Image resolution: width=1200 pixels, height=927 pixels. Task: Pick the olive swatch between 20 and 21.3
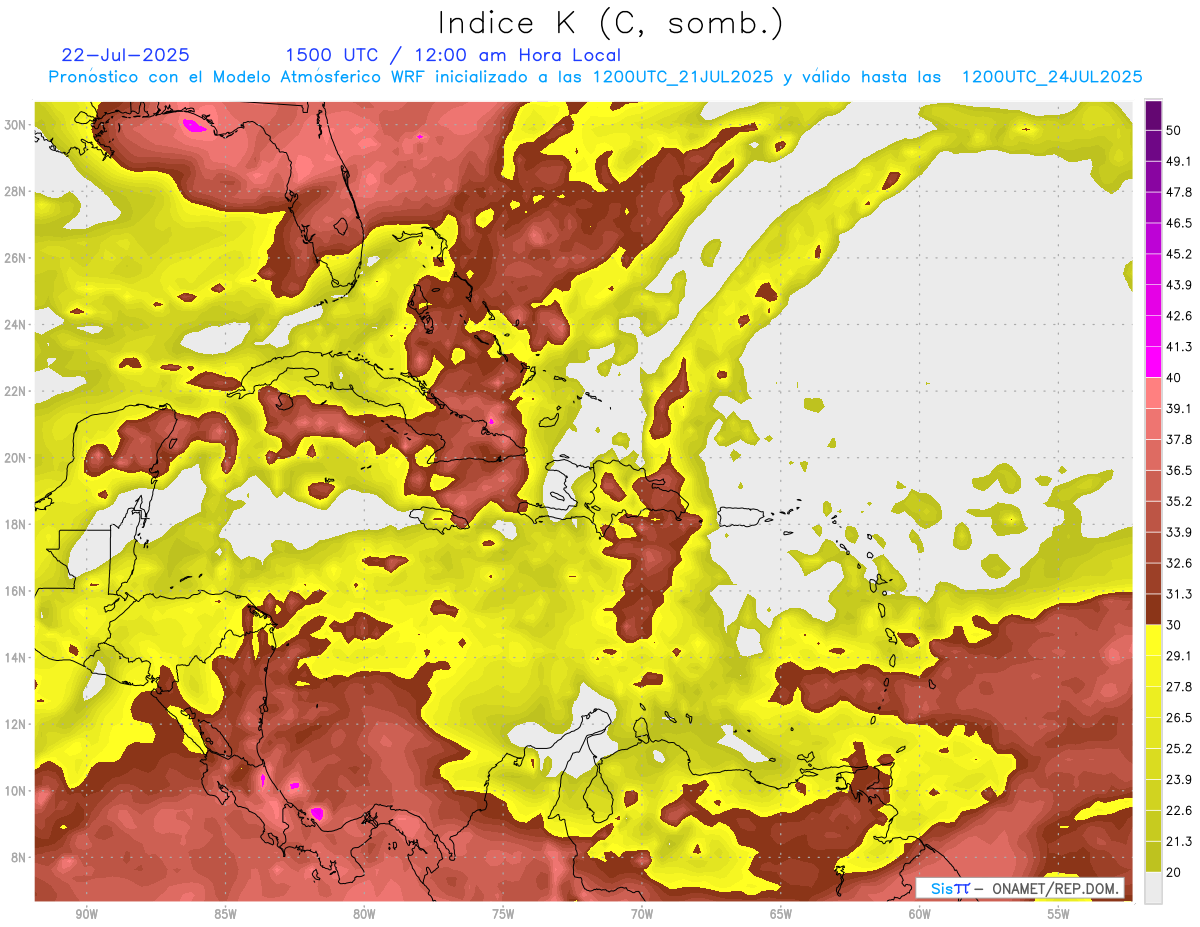pos(1153,856)
